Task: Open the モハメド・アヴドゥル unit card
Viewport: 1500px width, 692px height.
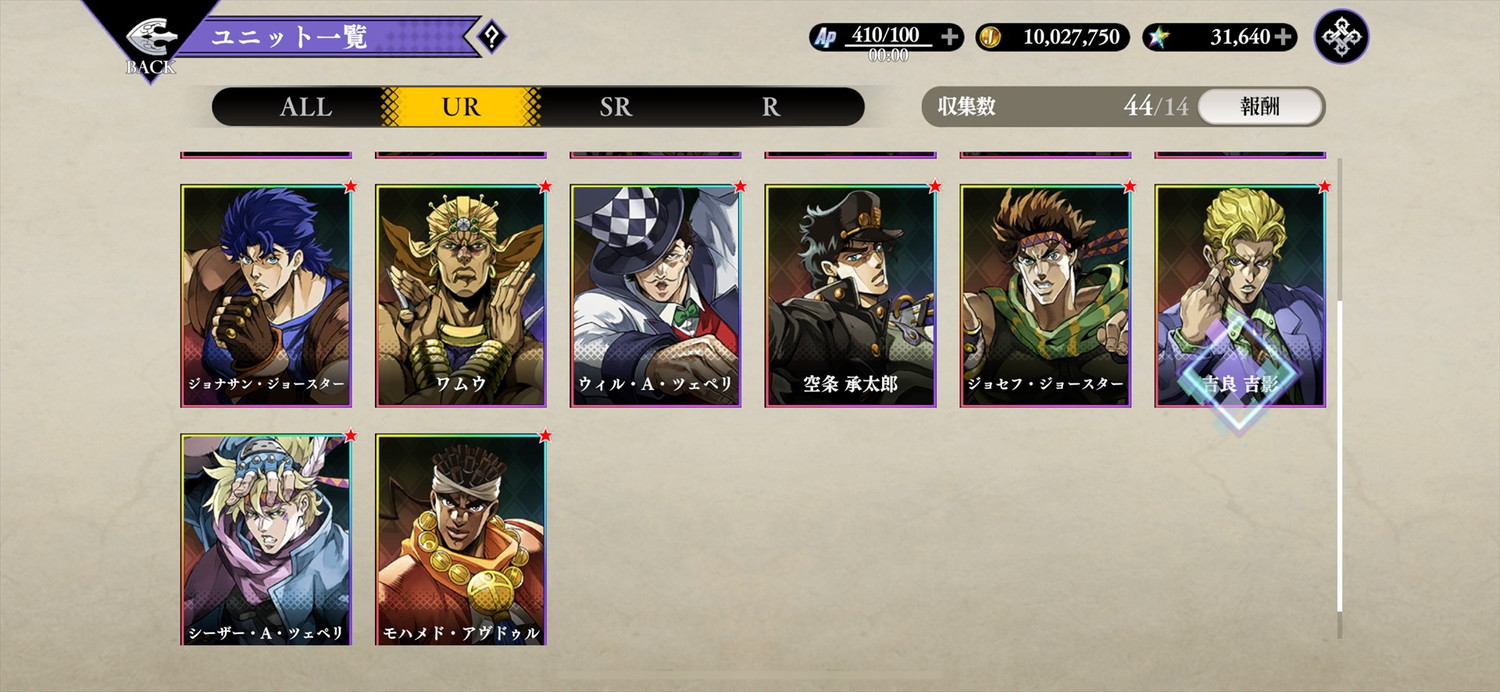Action: 461,540
